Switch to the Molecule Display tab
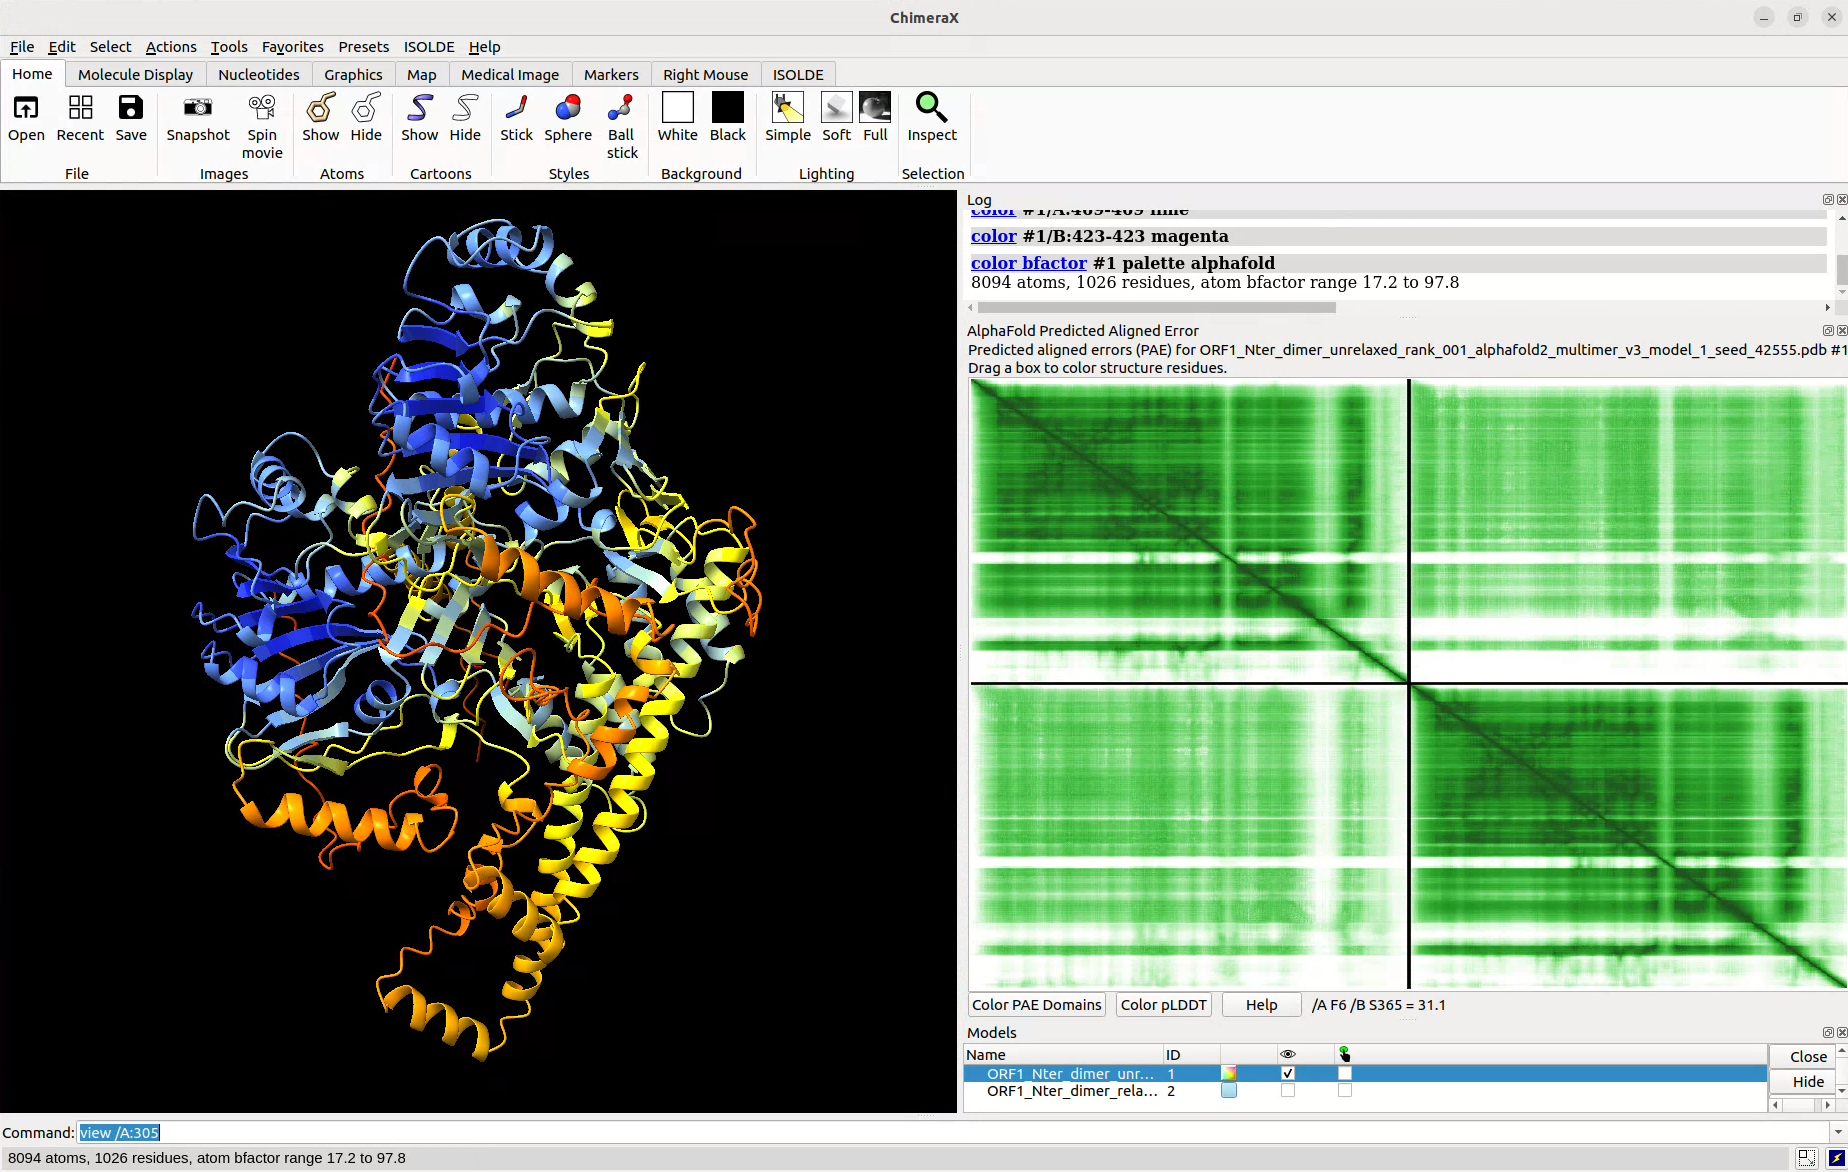The image size is (1848, 1172). pos(136,75)
